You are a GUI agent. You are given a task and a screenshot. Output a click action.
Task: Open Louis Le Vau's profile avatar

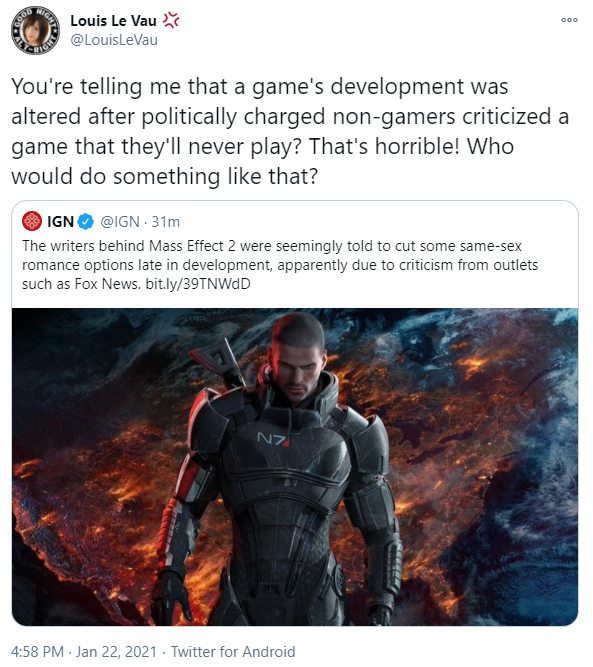point(35,30)
